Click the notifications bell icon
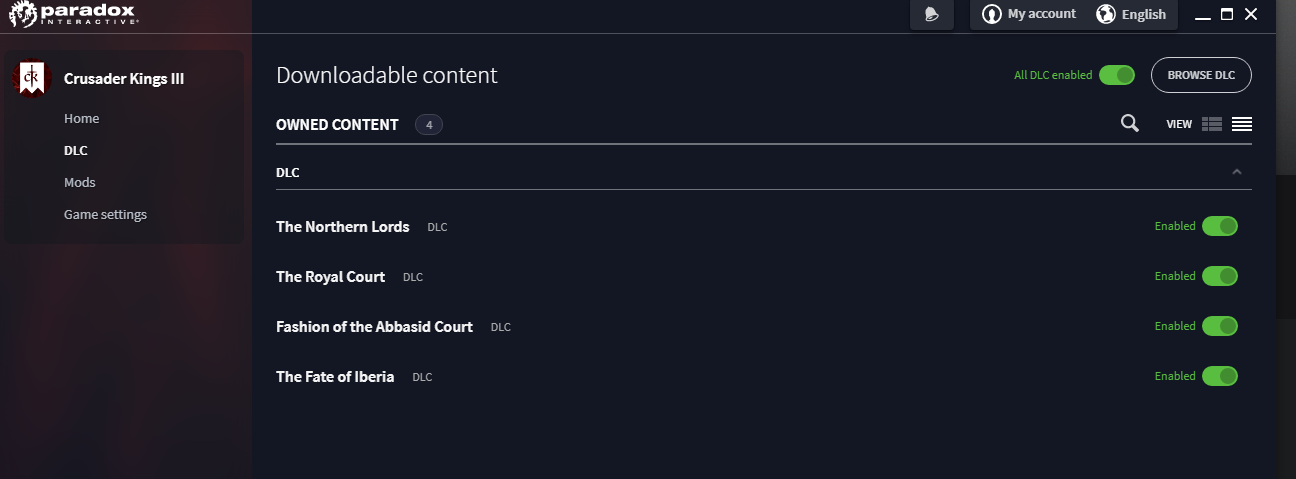1296x479 pixels. [932, 15]
